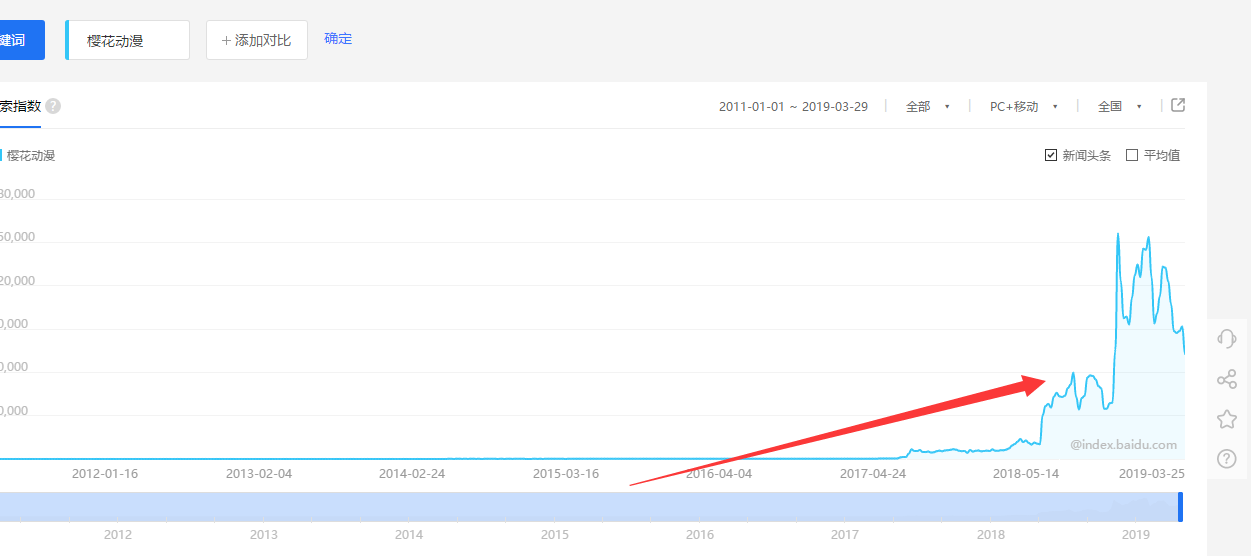
Task: Open the headset customer service icon
Action: [1227, 339]
